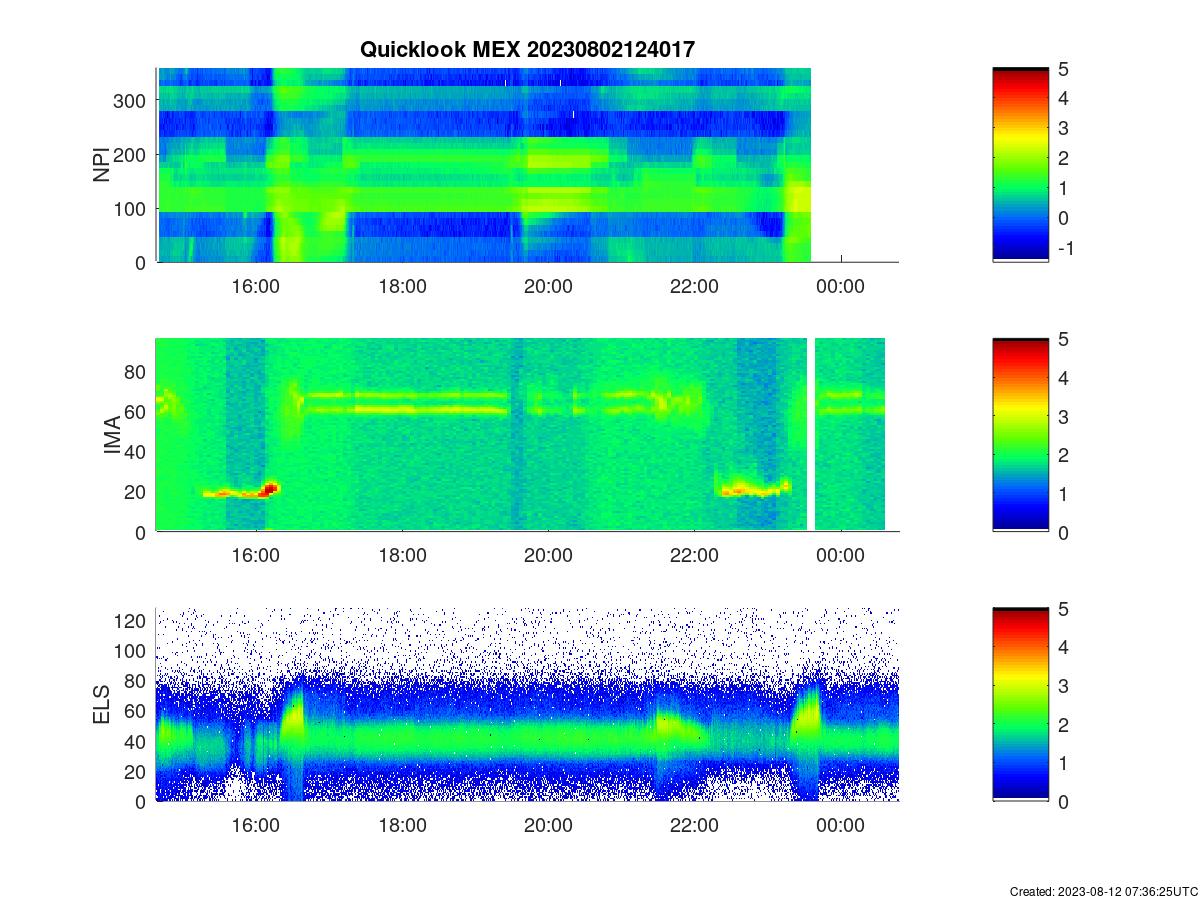Image resolution: width=1200 pixels, height=900 pixels.
Task: Click the "18:00" tick under the NPI plot
Action: [x=403, y=285]
